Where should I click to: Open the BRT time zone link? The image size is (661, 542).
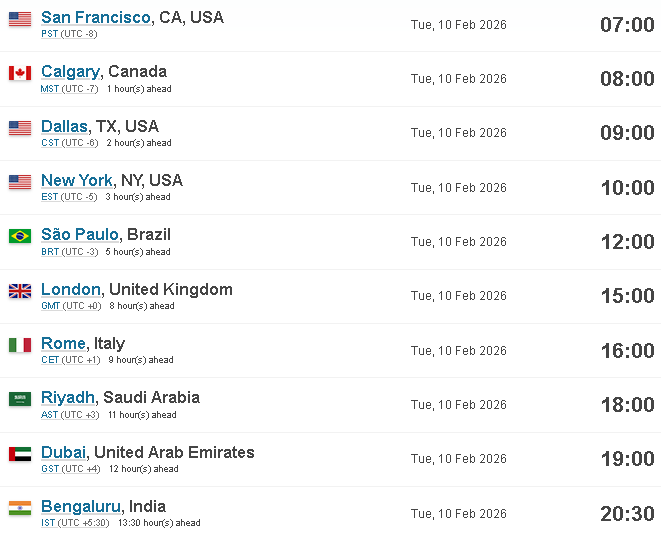50,252
